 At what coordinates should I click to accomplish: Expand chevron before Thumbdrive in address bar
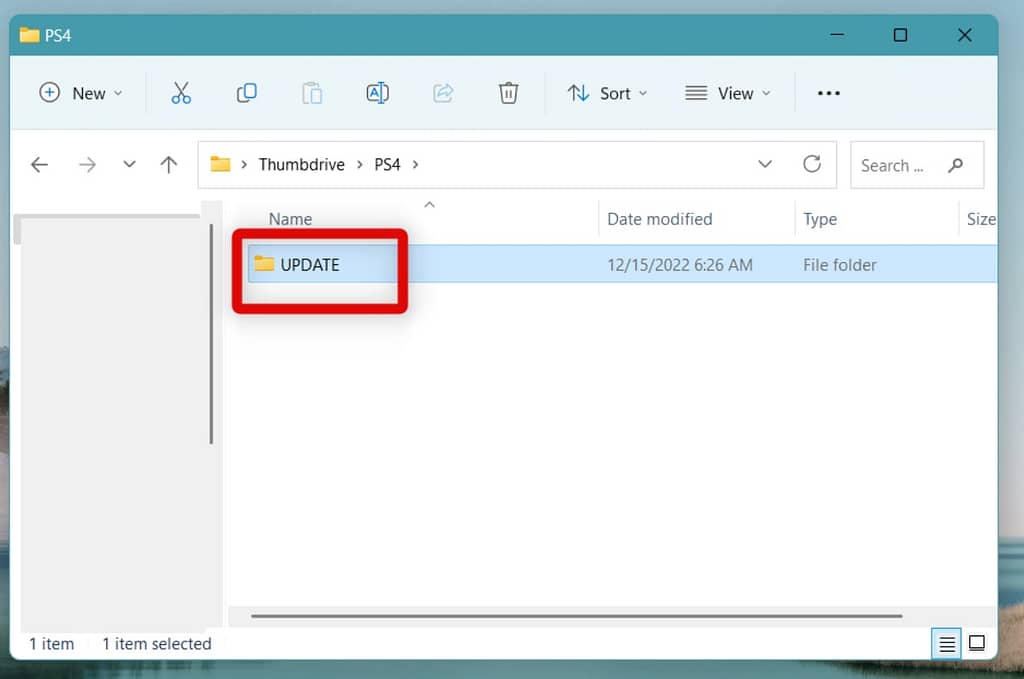(244, 165)
